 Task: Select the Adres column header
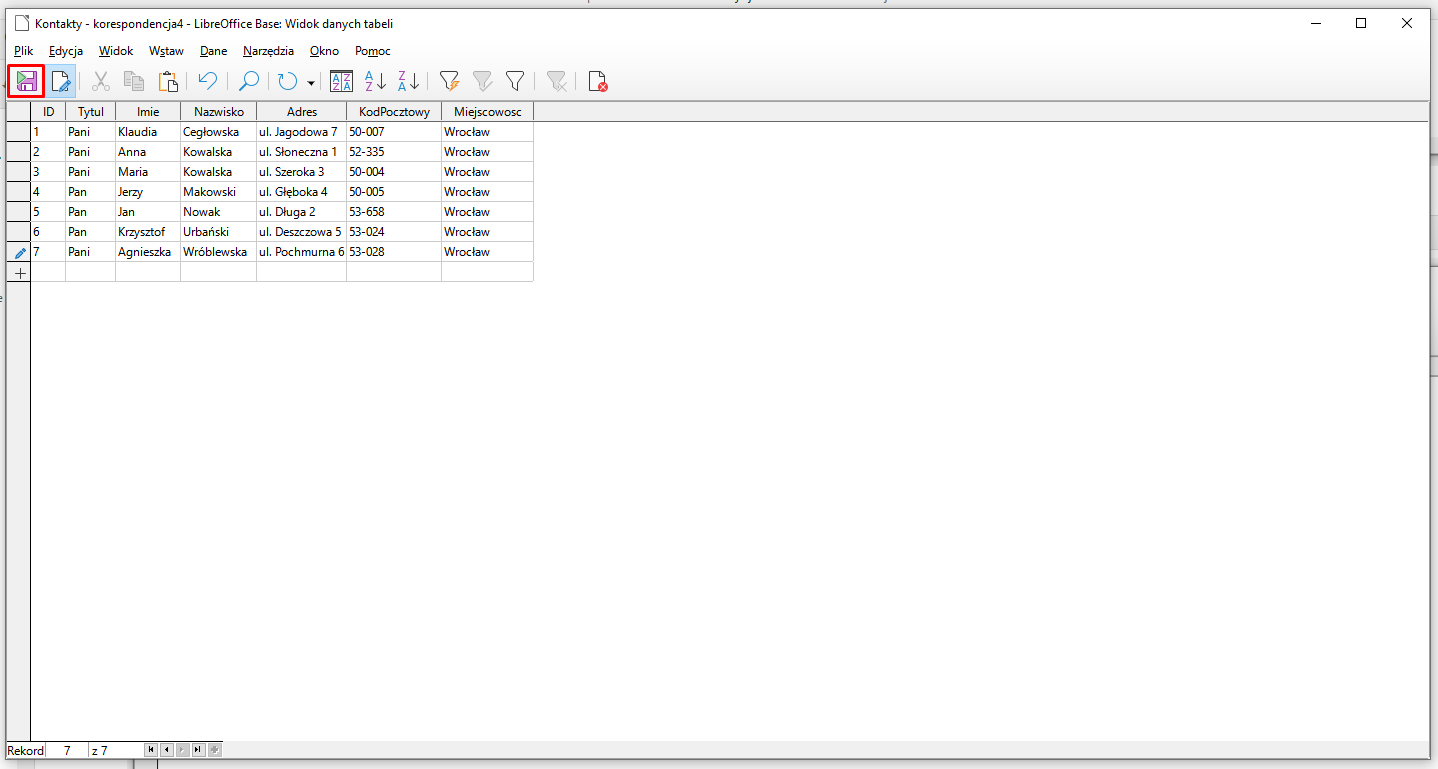tap(302, 112)
